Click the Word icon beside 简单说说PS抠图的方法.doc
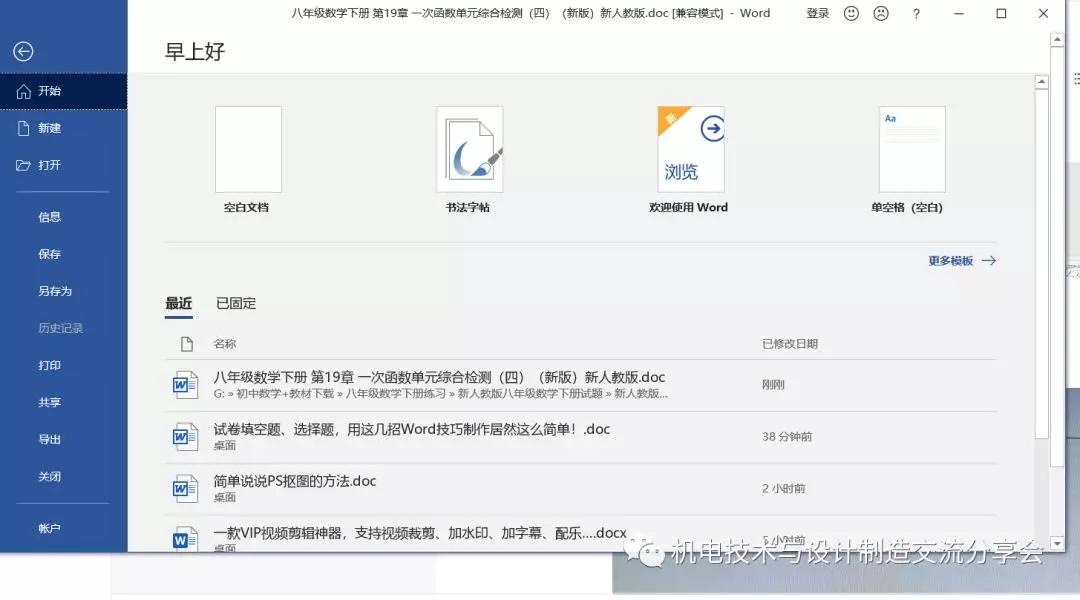 click(x=185, y=487)
